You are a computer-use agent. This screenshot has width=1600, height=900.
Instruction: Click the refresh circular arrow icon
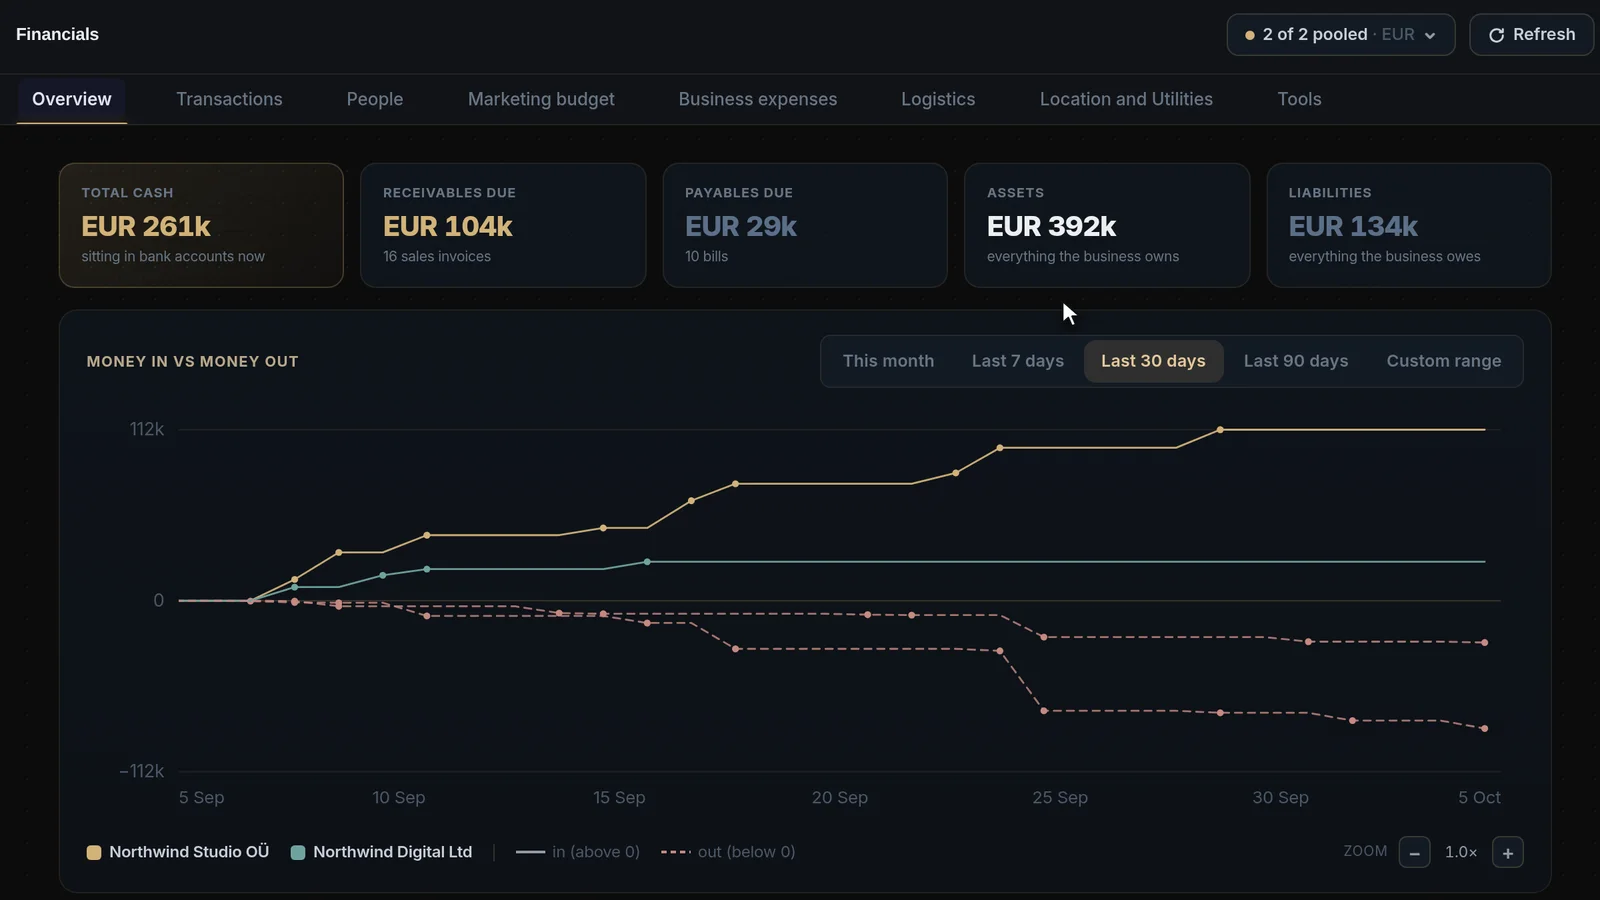click(x=1497, y=35)
